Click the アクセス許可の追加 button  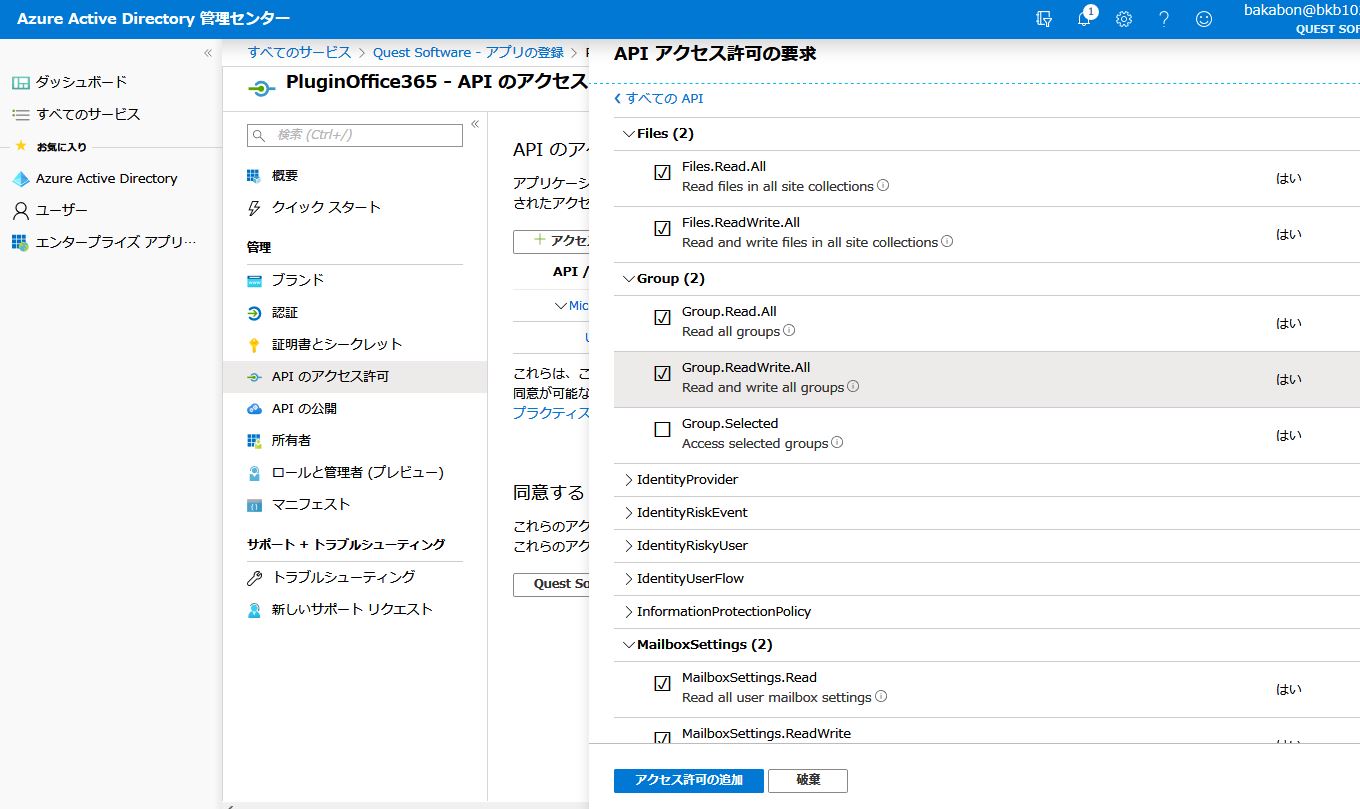tap(689, 780)
